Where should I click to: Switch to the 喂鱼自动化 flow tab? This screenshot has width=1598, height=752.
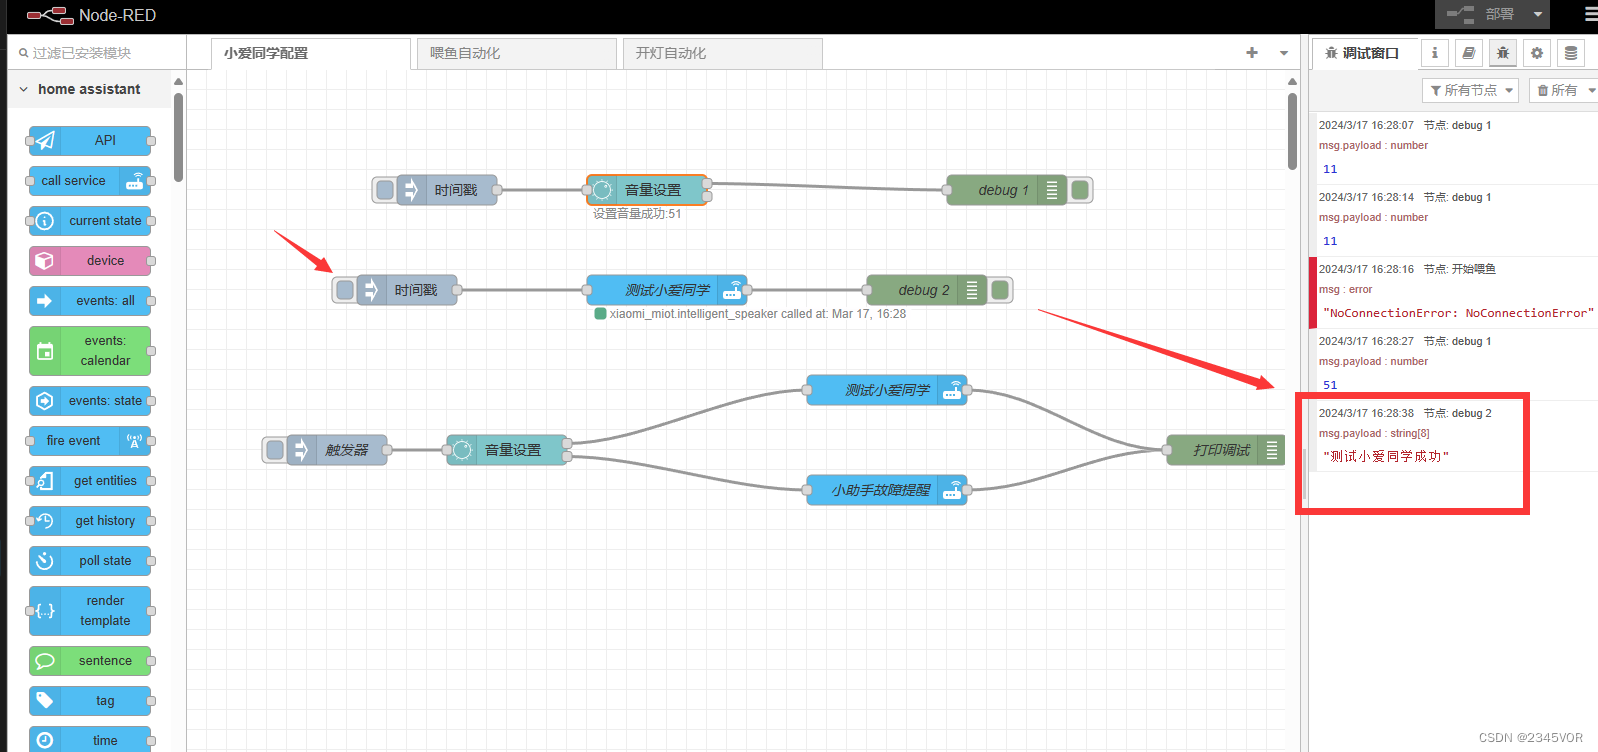pyautogui.click(x=517, y=53)
